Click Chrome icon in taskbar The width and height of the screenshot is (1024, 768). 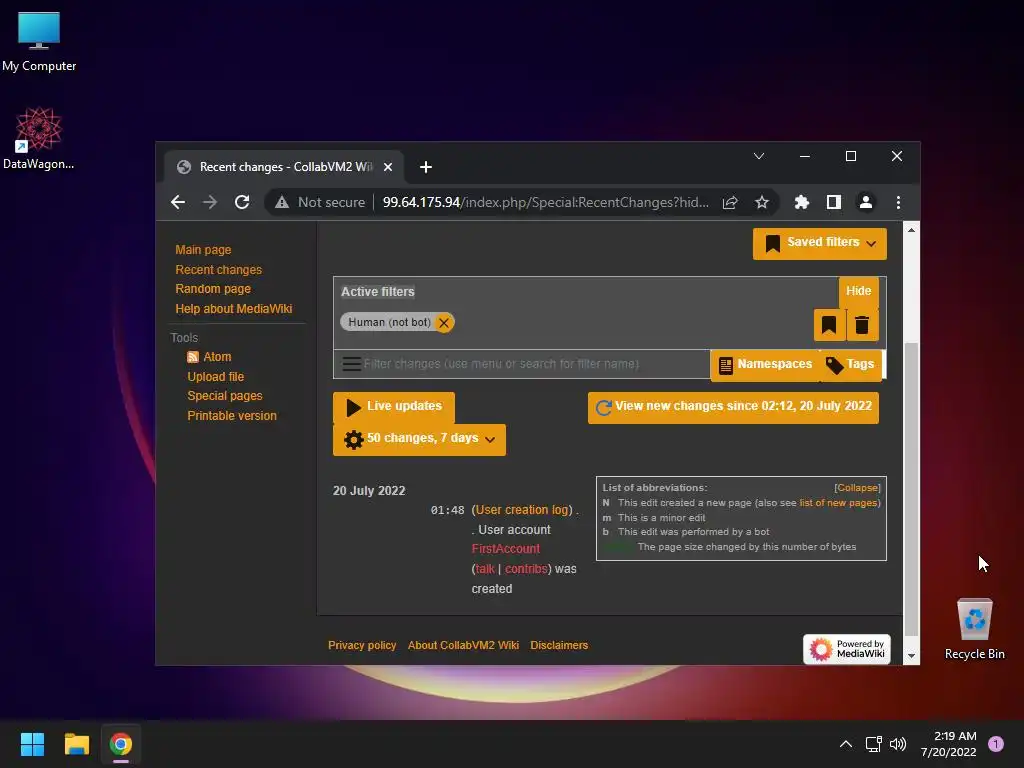point(121,744)
